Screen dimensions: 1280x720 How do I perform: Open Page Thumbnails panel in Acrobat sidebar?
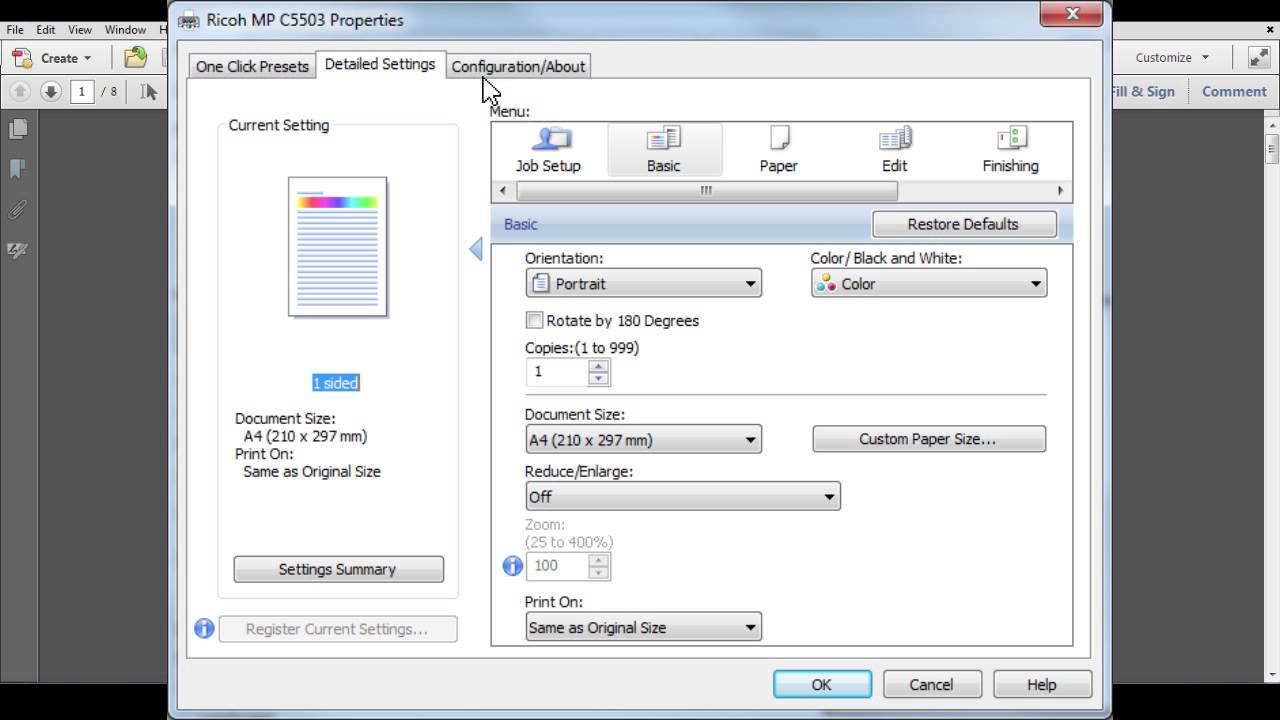pyautogui.click(x=17, y=129)
